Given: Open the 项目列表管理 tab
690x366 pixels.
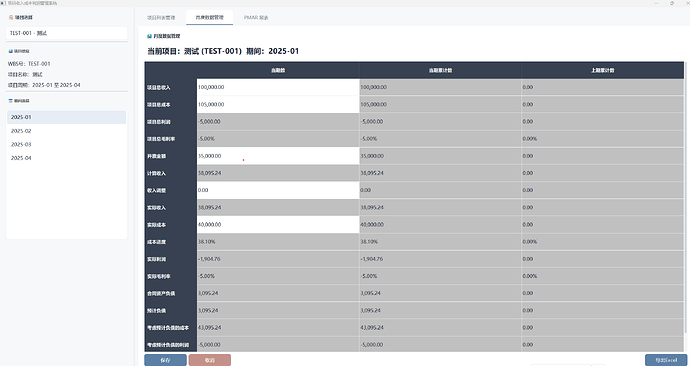Looking at the screenshot, I should pos(161,18).
